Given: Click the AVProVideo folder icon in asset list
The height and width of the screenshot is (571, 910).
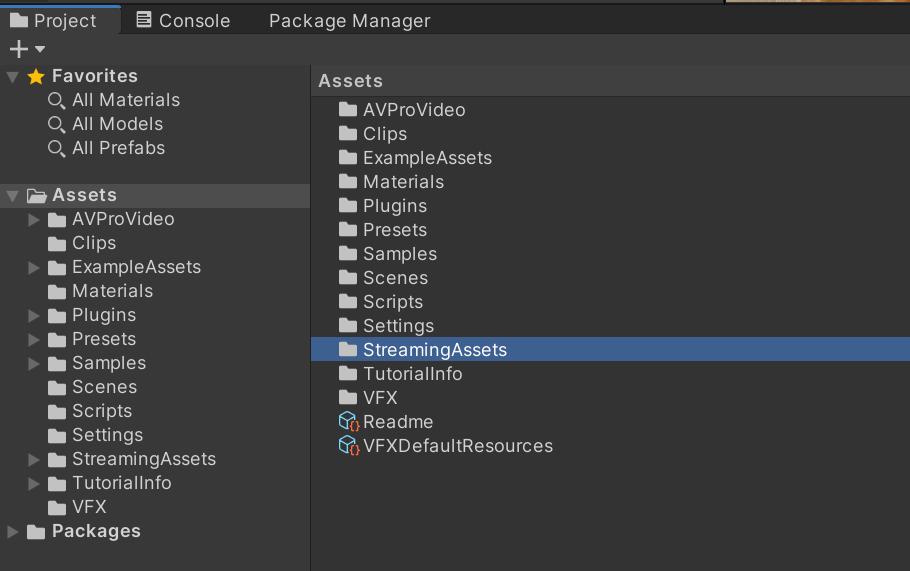Looking at the screenshot, I should (348, 110).
